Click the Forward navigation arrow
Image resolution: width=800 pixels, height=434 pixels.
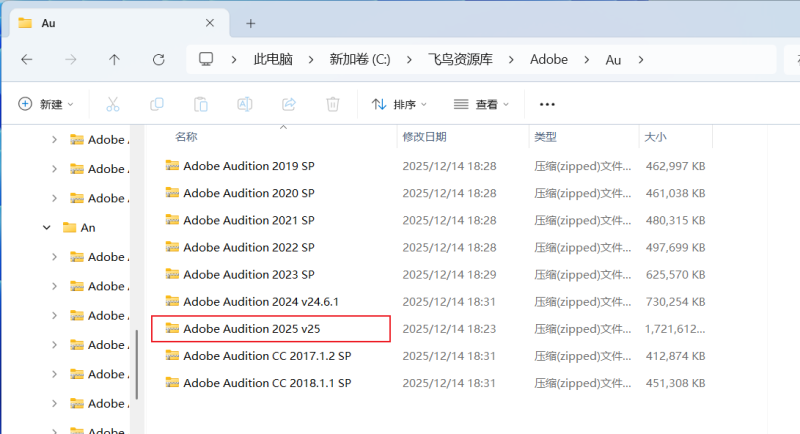click(x=70, y=60)
